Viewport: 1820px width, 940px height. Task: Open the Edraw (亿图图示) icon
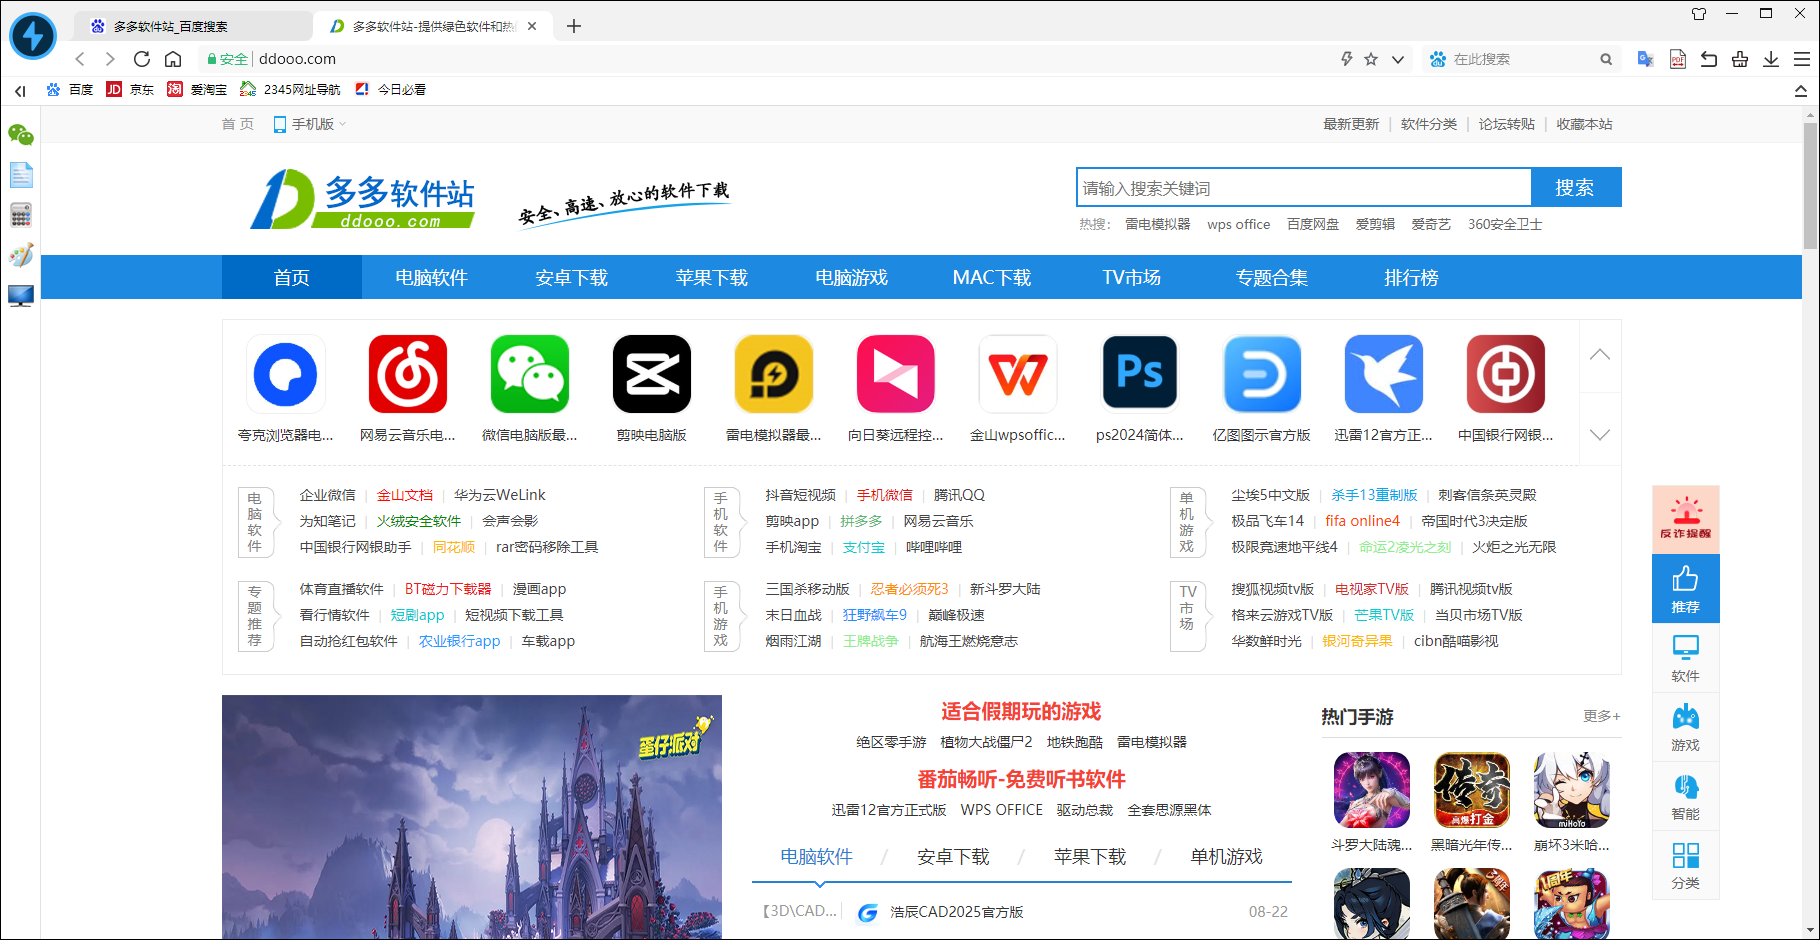point(1262,374)
